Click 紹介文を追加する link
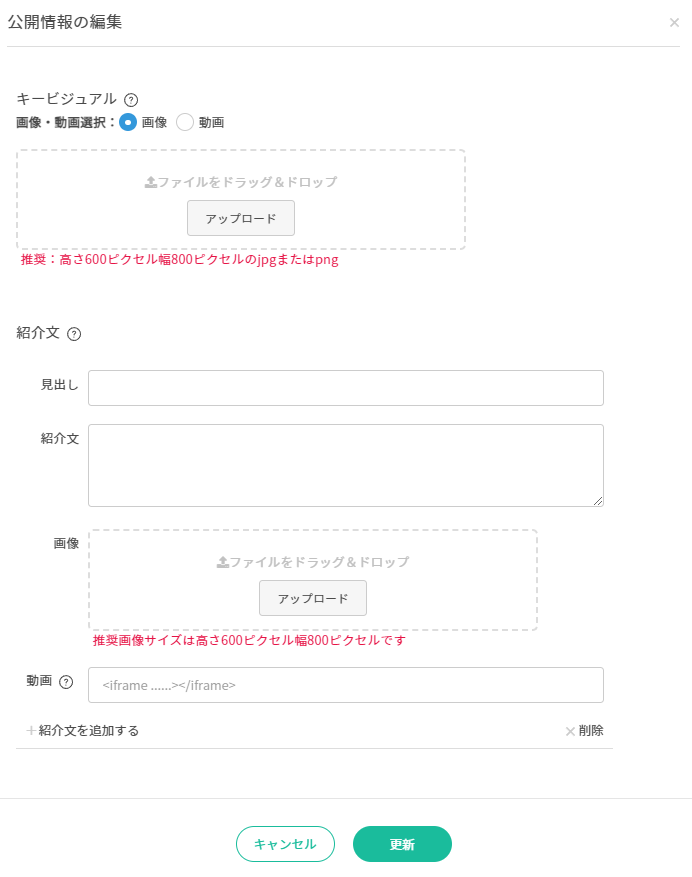The height and width of the screenshot is (877, 692). (88, 730)
